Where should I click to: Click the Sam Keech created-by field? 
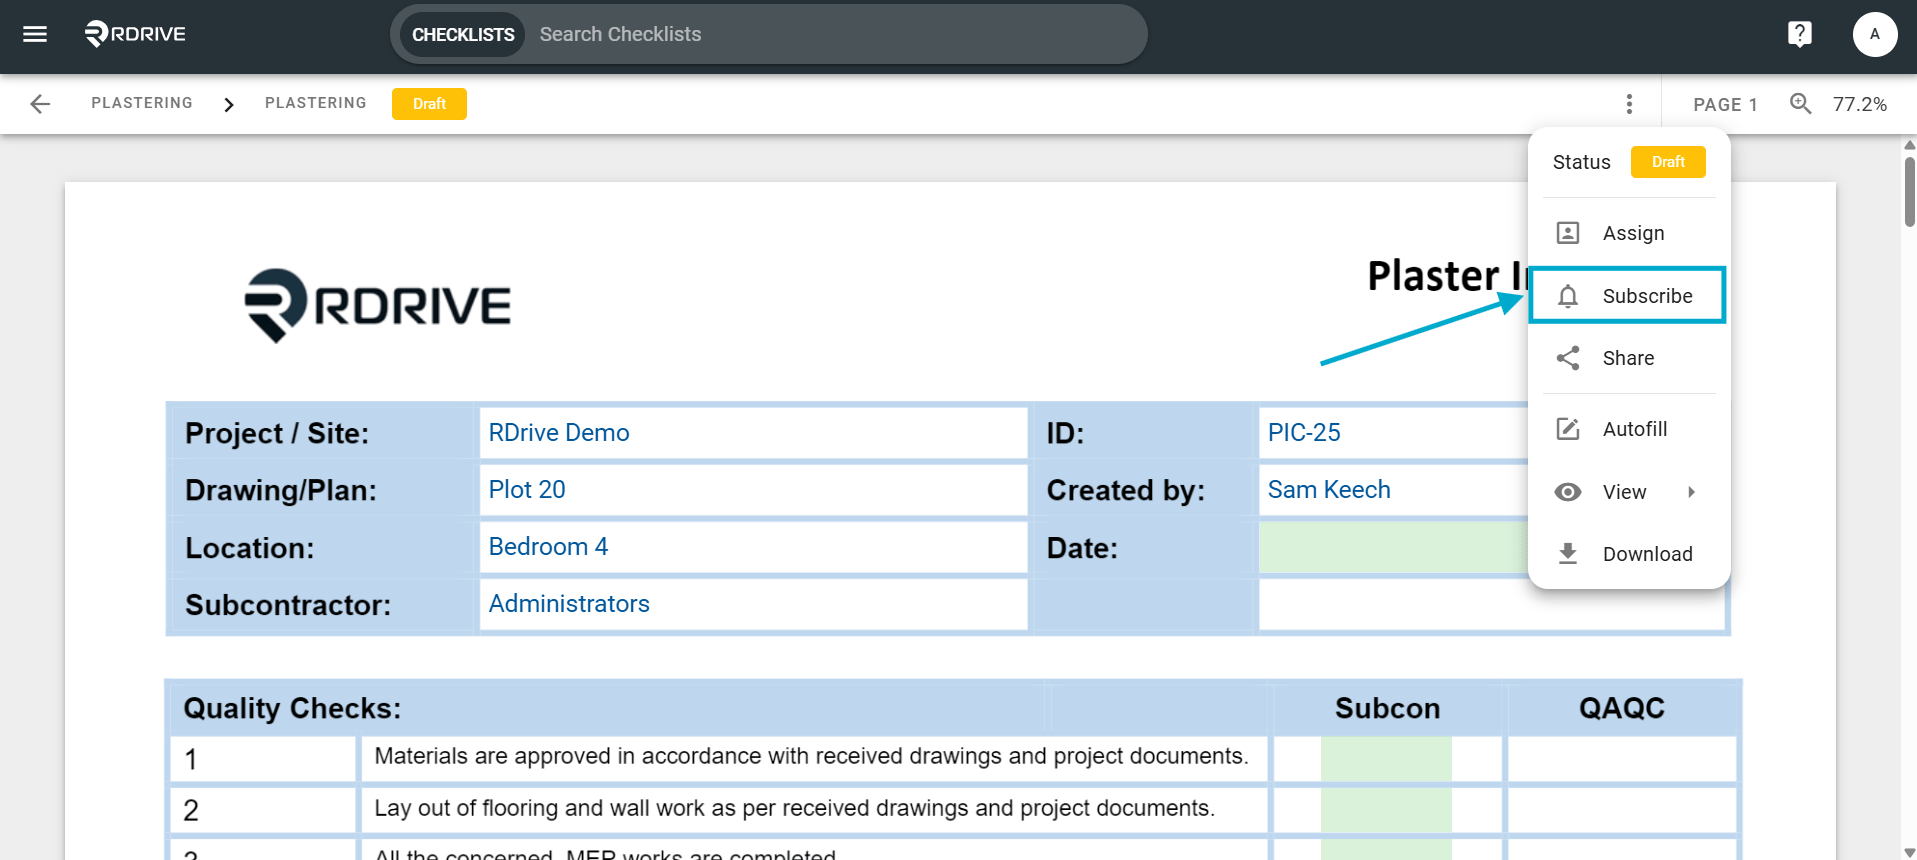click(x=1394, y=490)
